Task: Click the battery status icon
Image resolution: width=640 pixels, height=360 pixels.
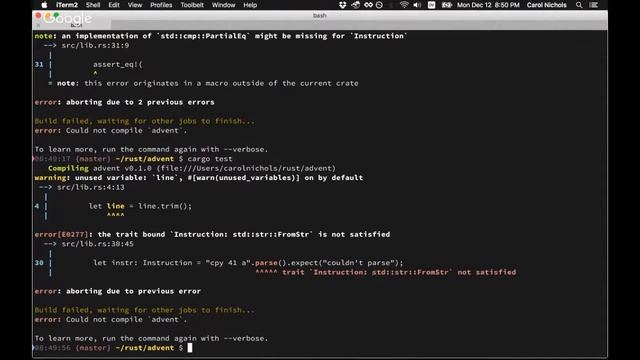Action: (x=447, y=5)
